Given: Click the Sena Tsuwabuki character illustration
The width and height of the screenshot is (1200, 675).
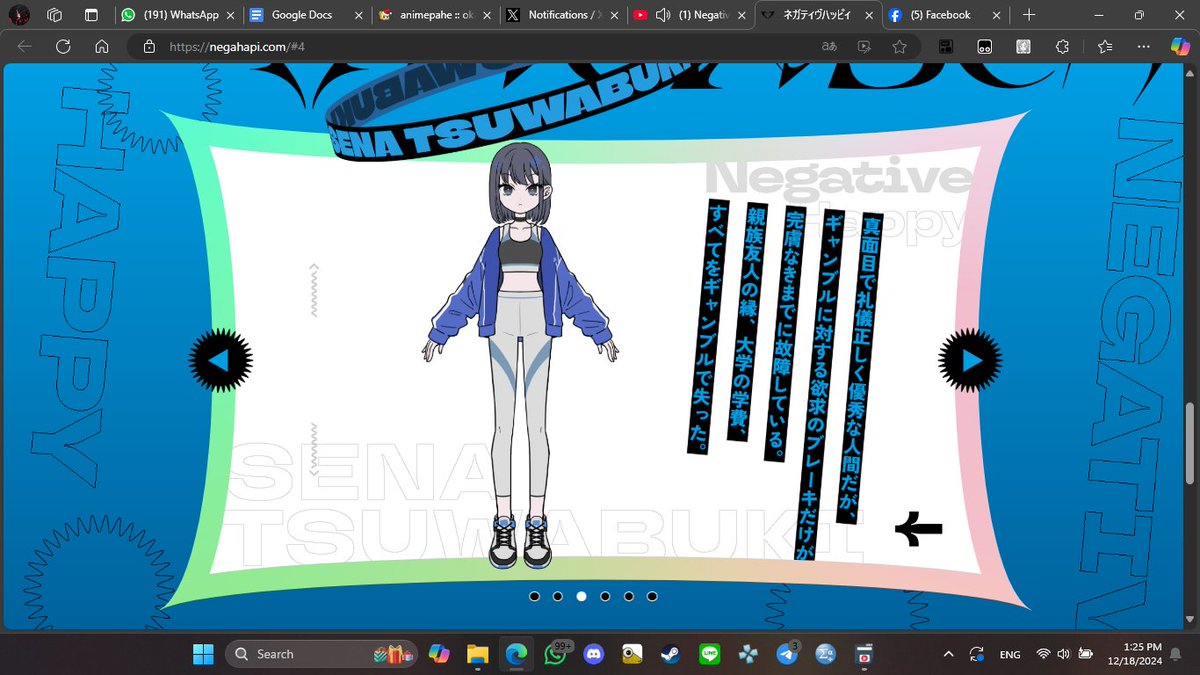Looking at the screenshot, I should (x=520, y=355).
